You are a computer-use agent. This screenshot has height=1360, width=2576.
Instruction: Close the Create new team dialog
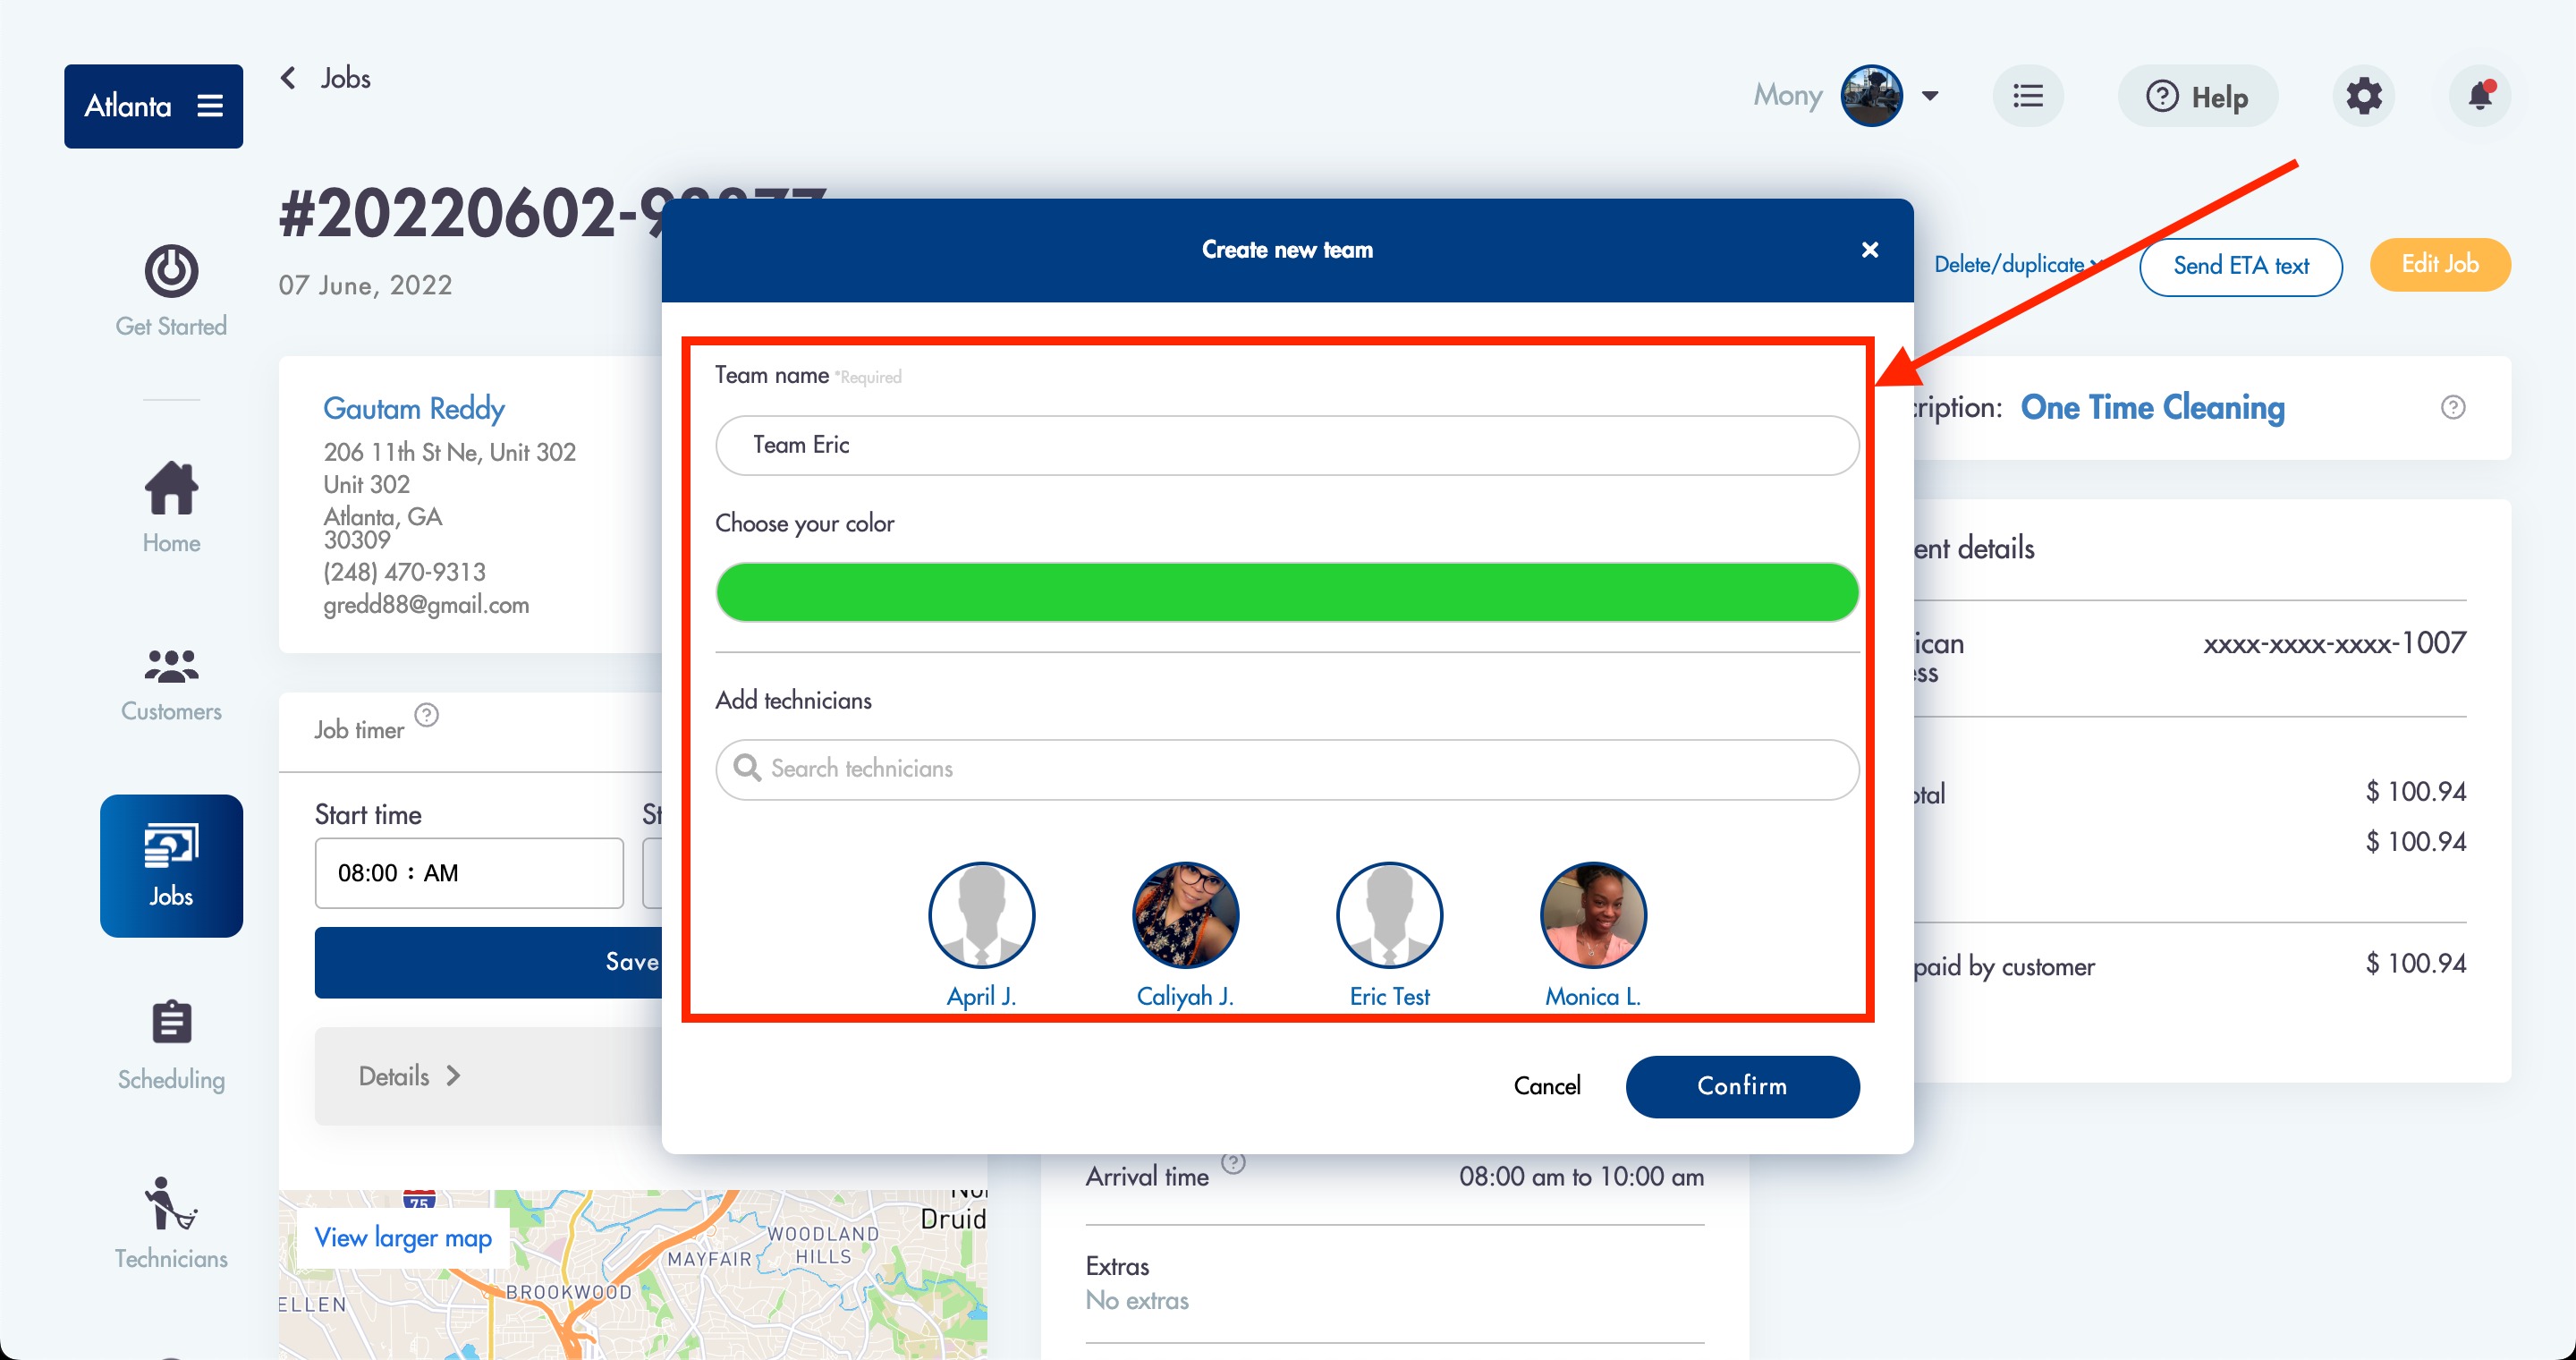click(x=1870, y=250)
